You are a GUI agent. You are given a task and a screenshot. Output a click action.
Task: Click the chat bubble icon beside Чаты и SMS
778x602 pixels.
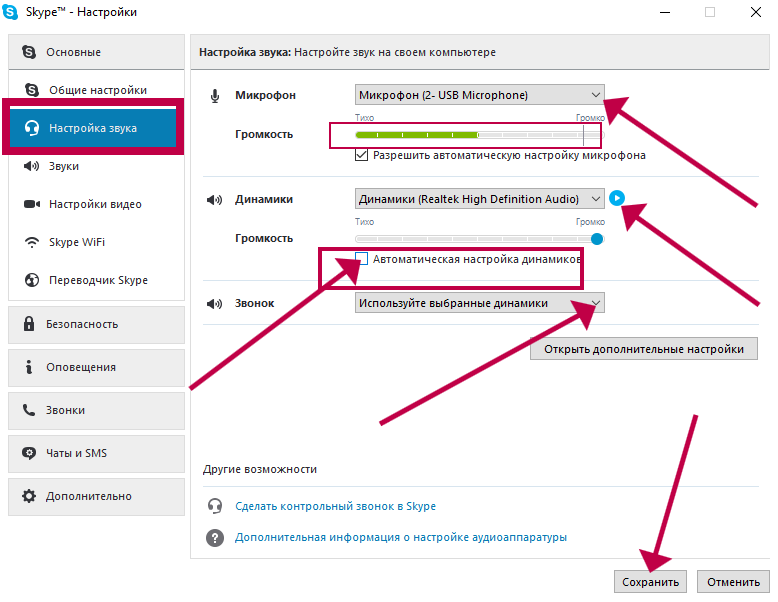point(29,453)
